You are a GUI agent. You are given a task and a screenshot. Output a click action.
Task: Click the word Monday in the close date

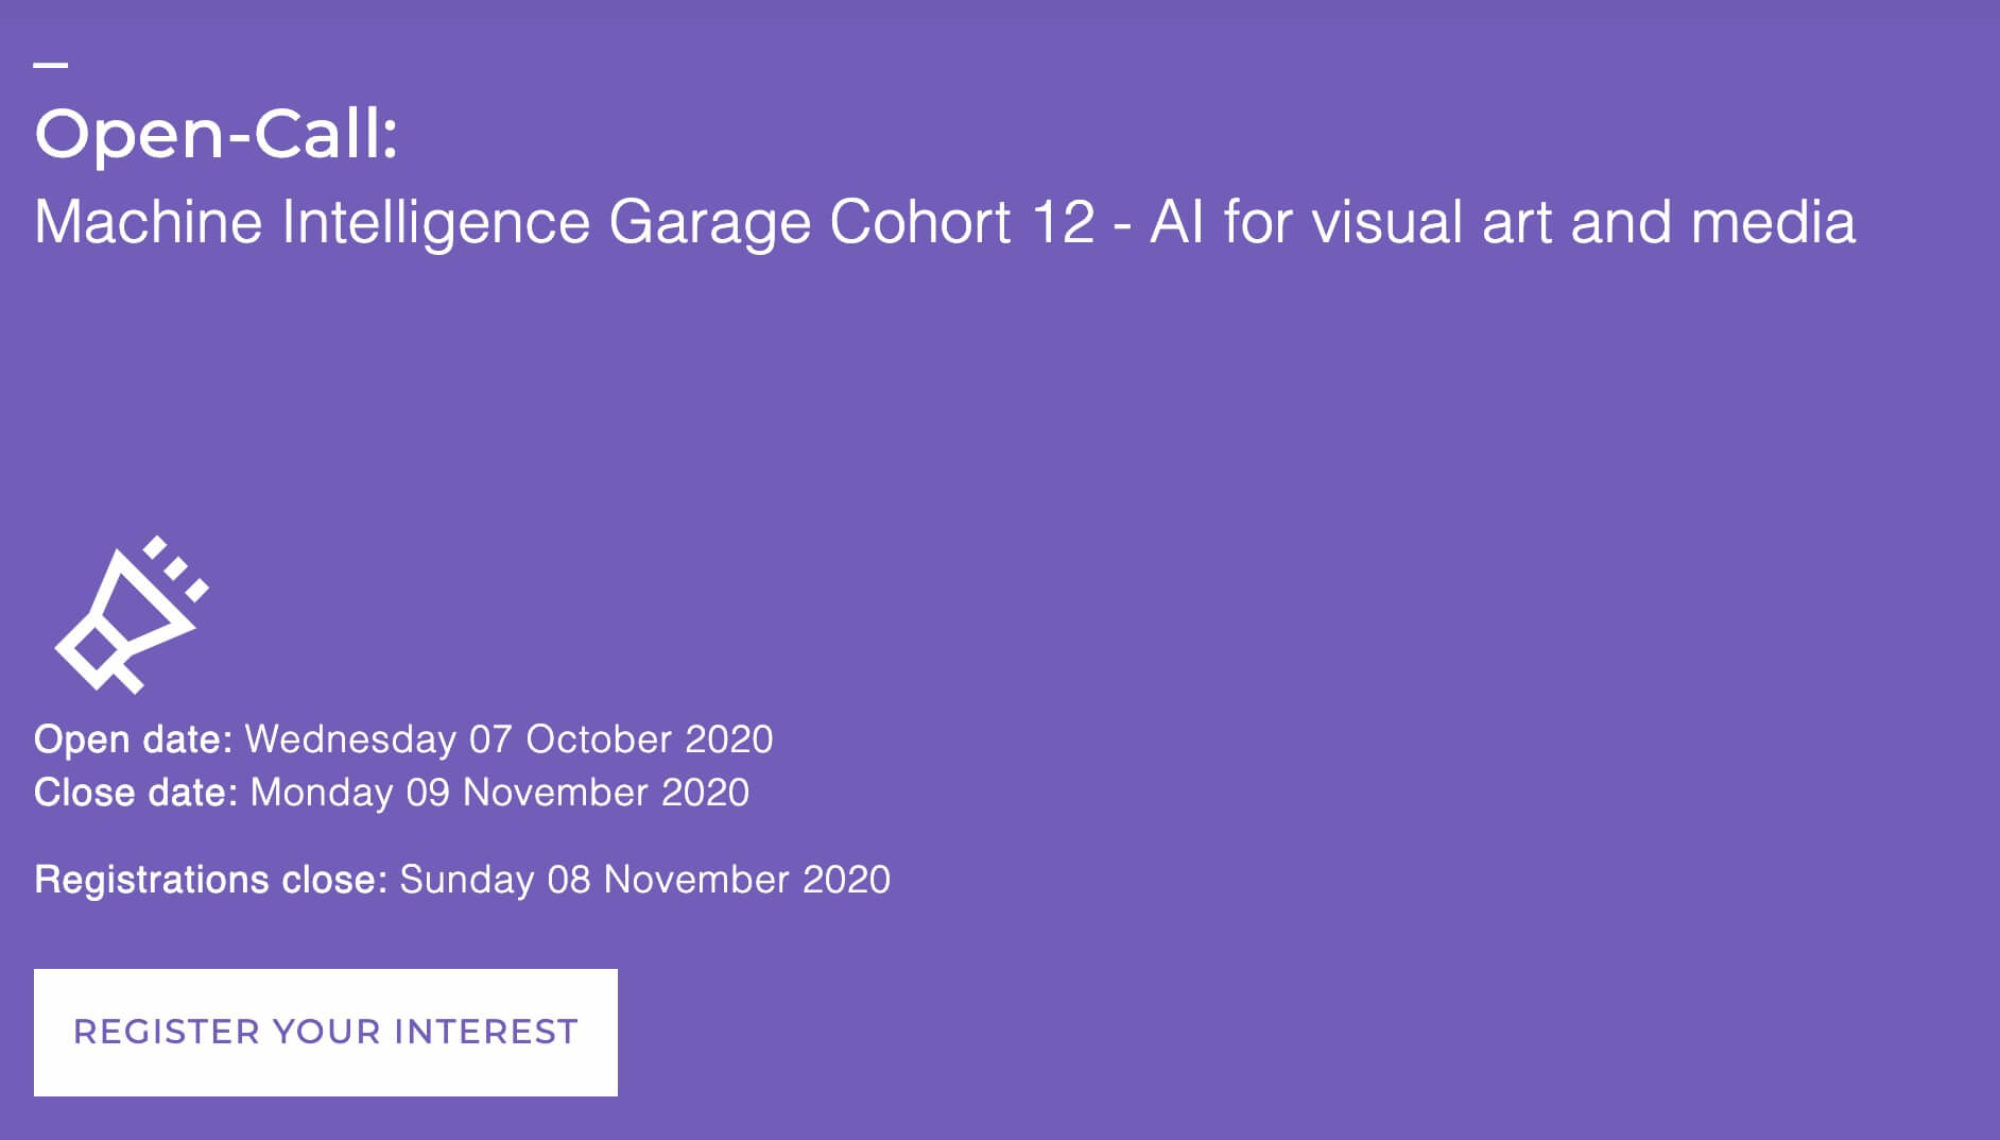click(322, 793)
